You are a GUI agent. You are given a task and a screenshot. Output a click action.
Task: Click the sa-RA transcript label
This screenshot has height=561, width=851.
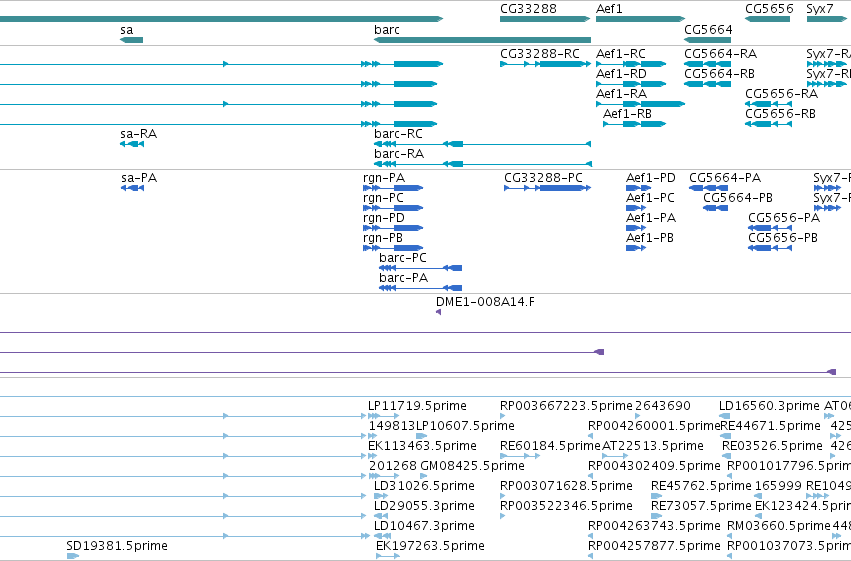138,134
